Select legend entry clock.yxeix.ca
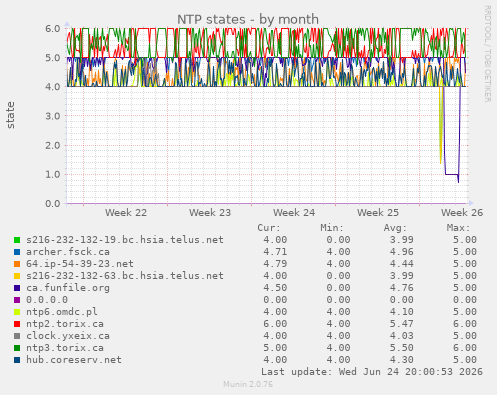Viewport: 497px width, 395px height. (68, 336)
